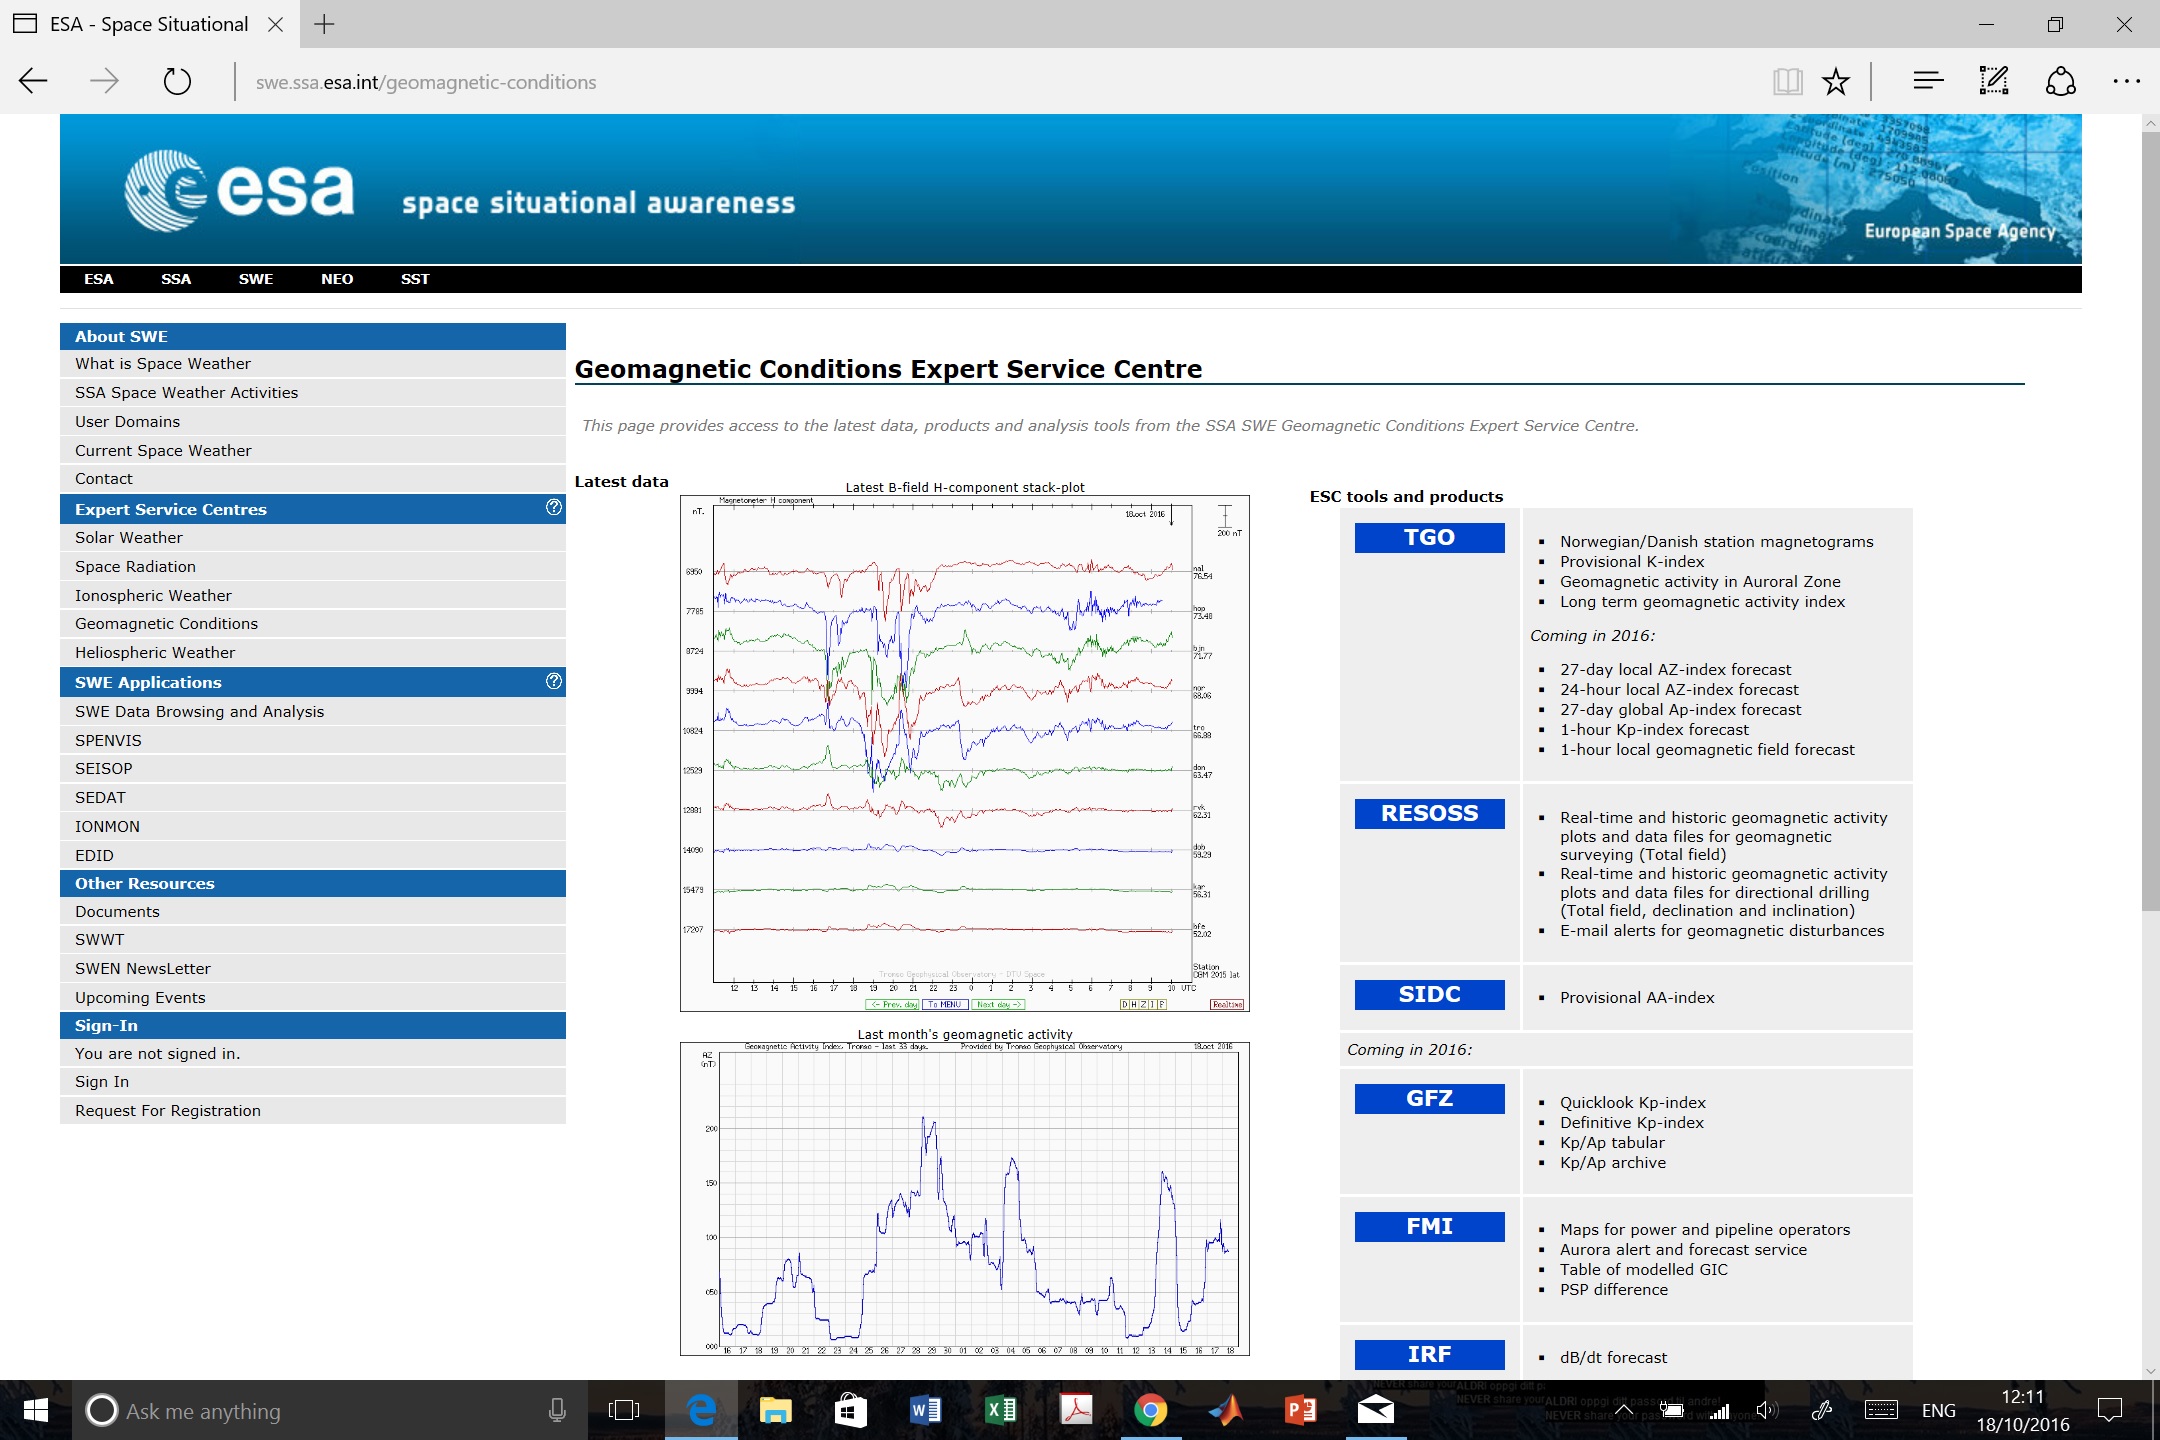Click the RESOSS button
This screenshot has width=2160, height=1440.
coord(1429,813)
